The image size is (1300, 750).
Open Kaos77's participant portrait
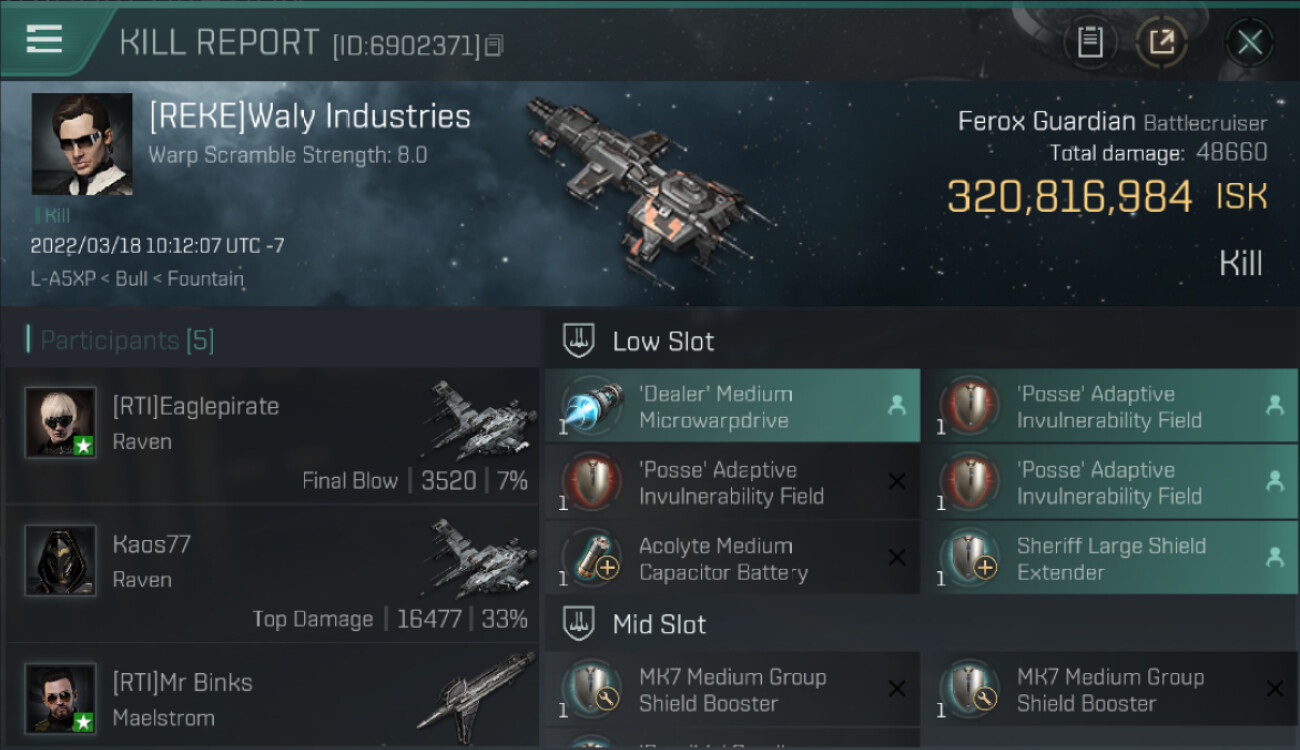60,560
